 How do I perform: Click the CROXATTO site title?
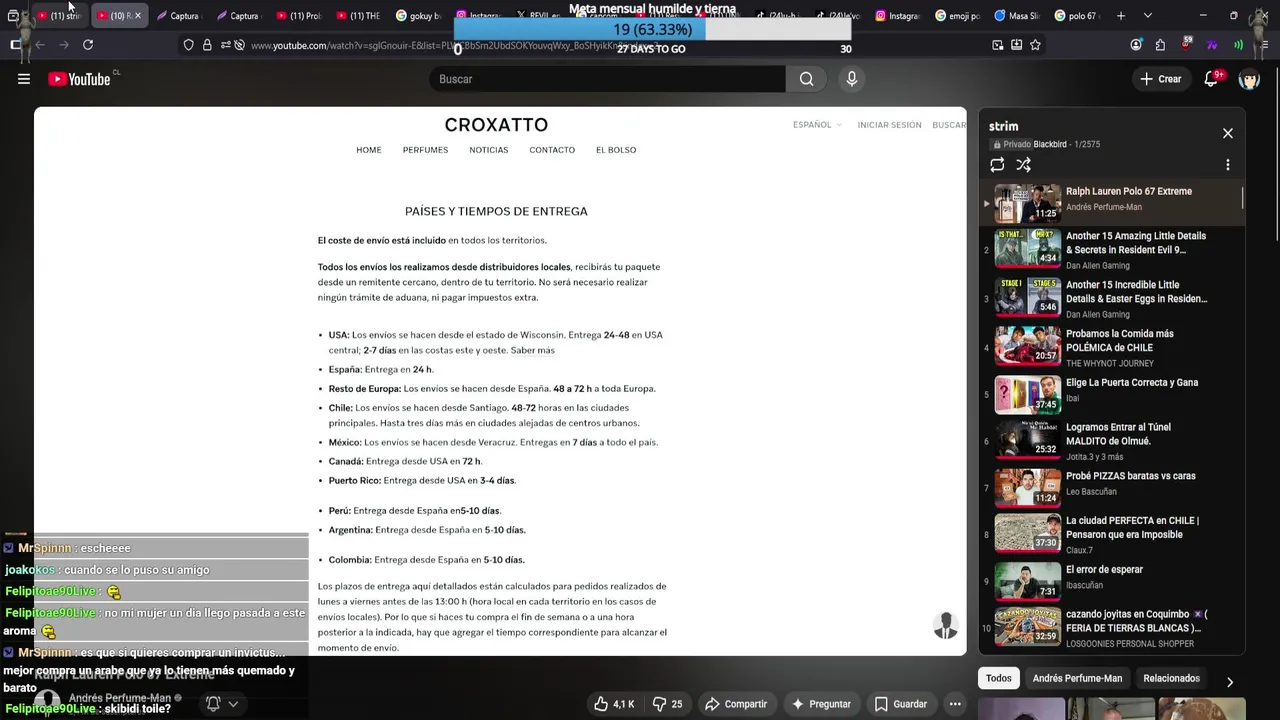point(496,125)
